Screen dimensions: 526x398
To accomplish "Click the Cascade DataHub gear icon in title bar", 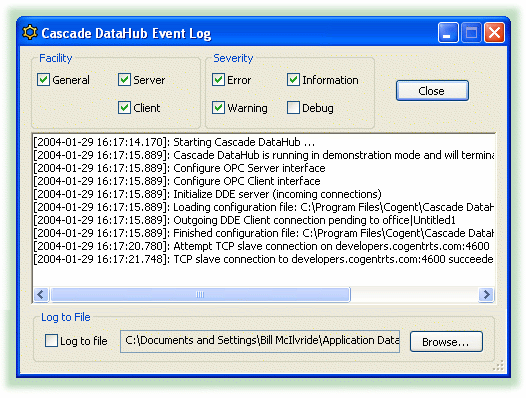I will (x=30, y=33).
